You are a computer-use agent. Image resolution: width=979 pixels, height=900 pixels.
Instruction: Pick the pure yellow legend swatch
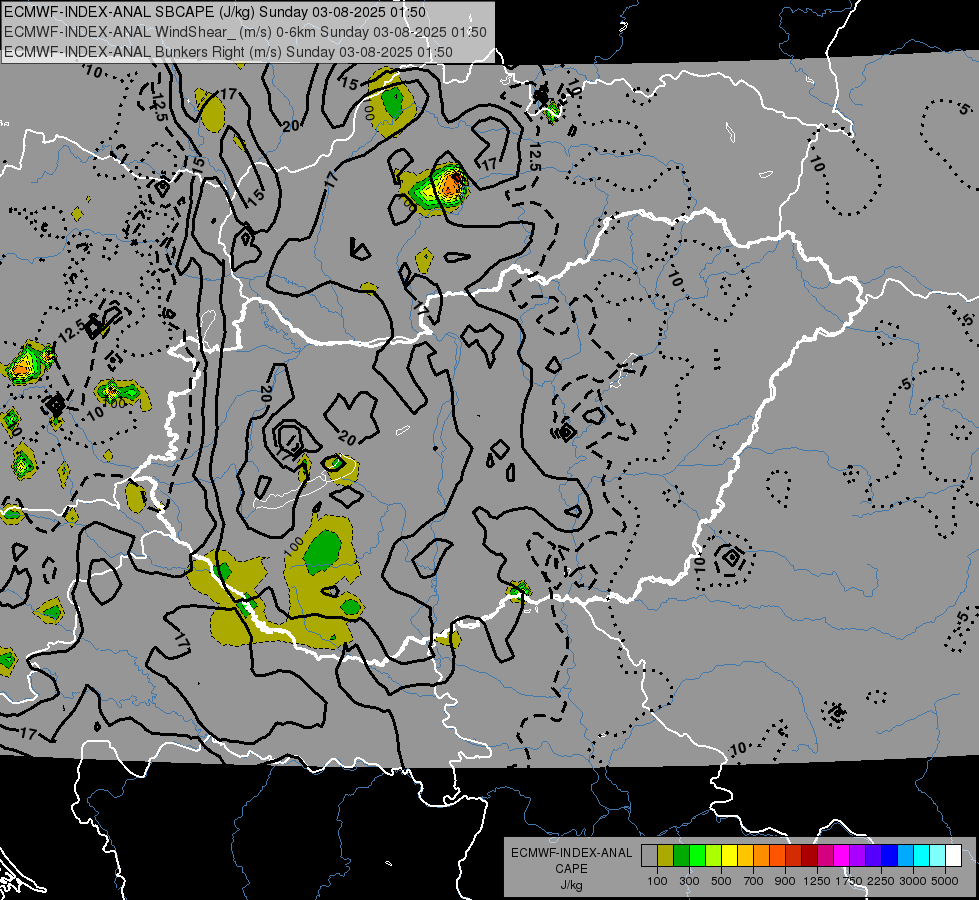[x=729, y=856]
